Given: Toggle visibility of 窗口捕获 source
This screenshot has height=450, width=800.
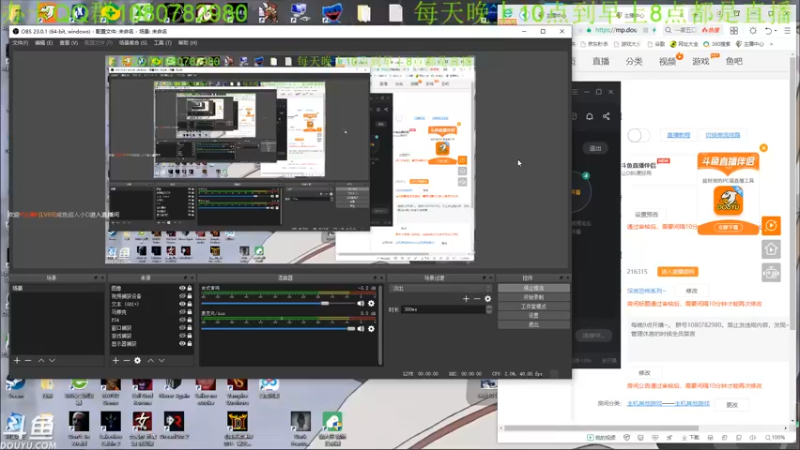Looking at the screenshot, I should click(x=182, y=328).
